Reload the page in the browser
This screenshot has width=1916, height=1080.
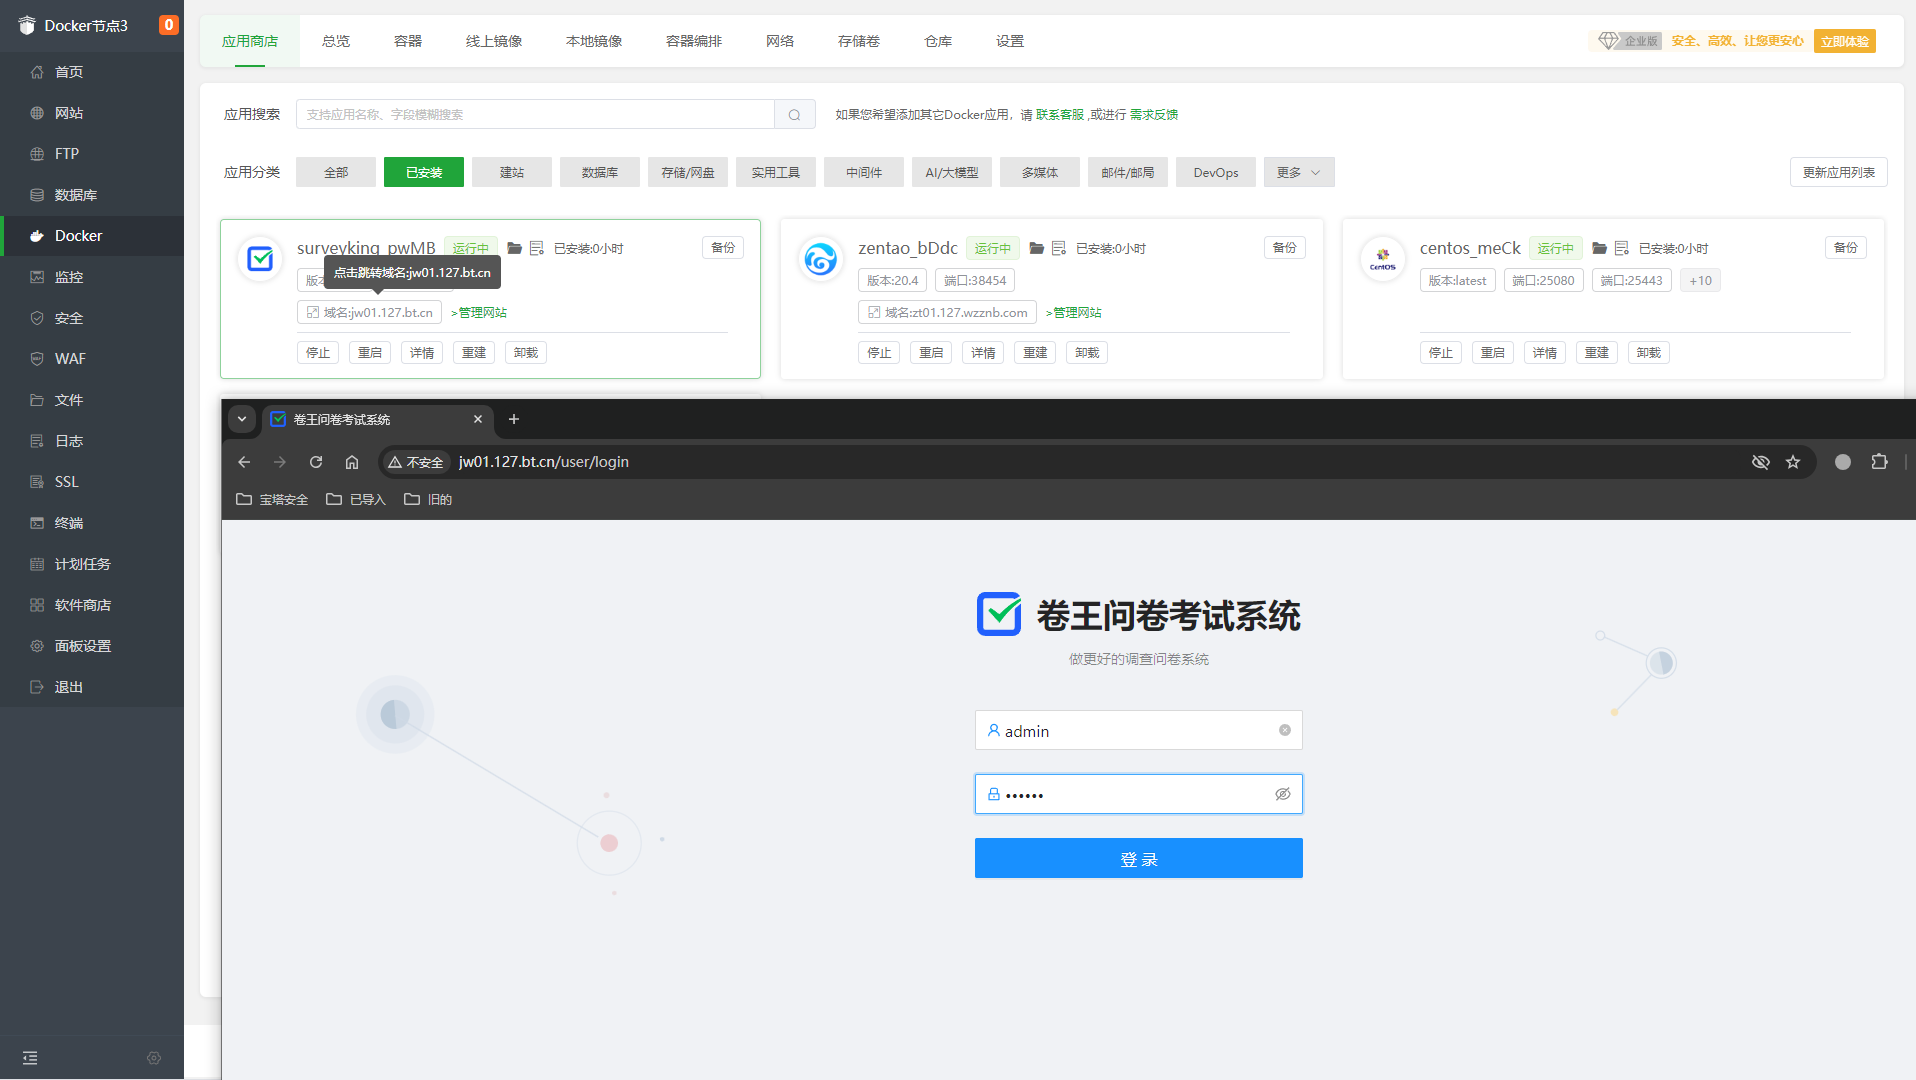coord(316,462)
